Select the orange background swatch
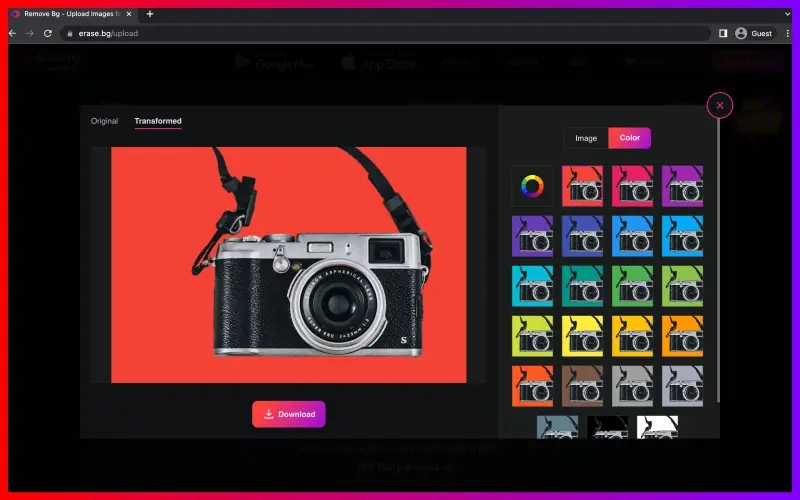 pos(682,336)
